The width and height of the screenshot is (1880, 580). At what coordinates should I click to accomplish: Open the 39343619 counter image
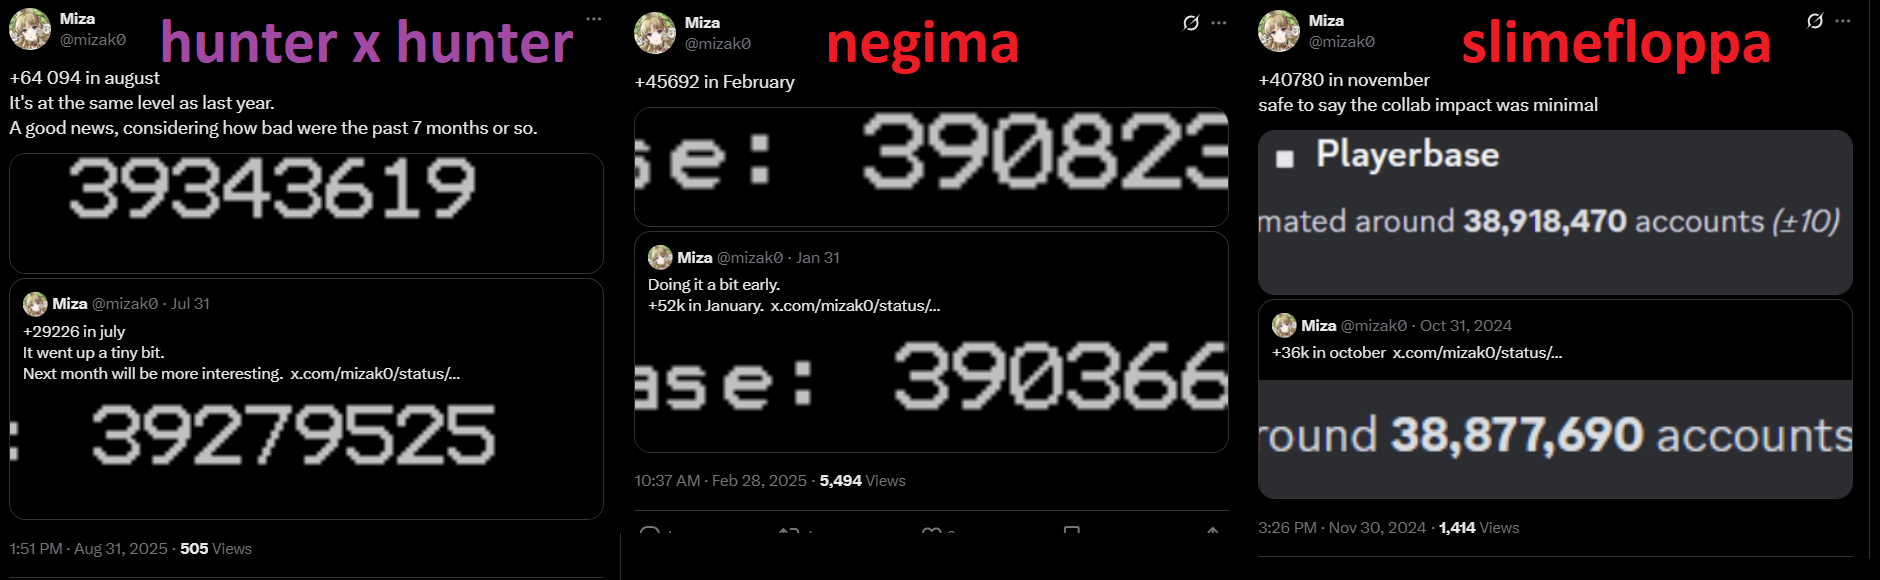point(306,213)
